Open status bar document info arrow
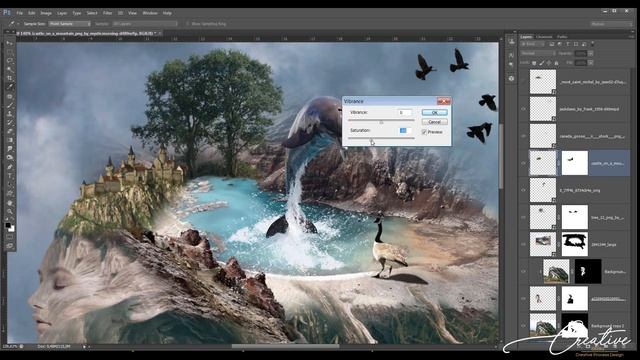Screen dimensions: 640x360 point(85,346)
